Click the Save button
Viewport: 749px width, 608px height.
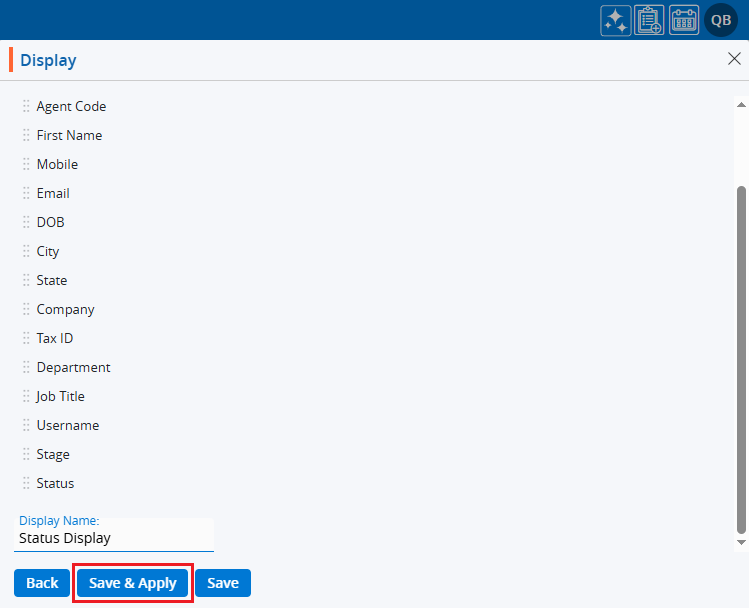click(223, 583)
